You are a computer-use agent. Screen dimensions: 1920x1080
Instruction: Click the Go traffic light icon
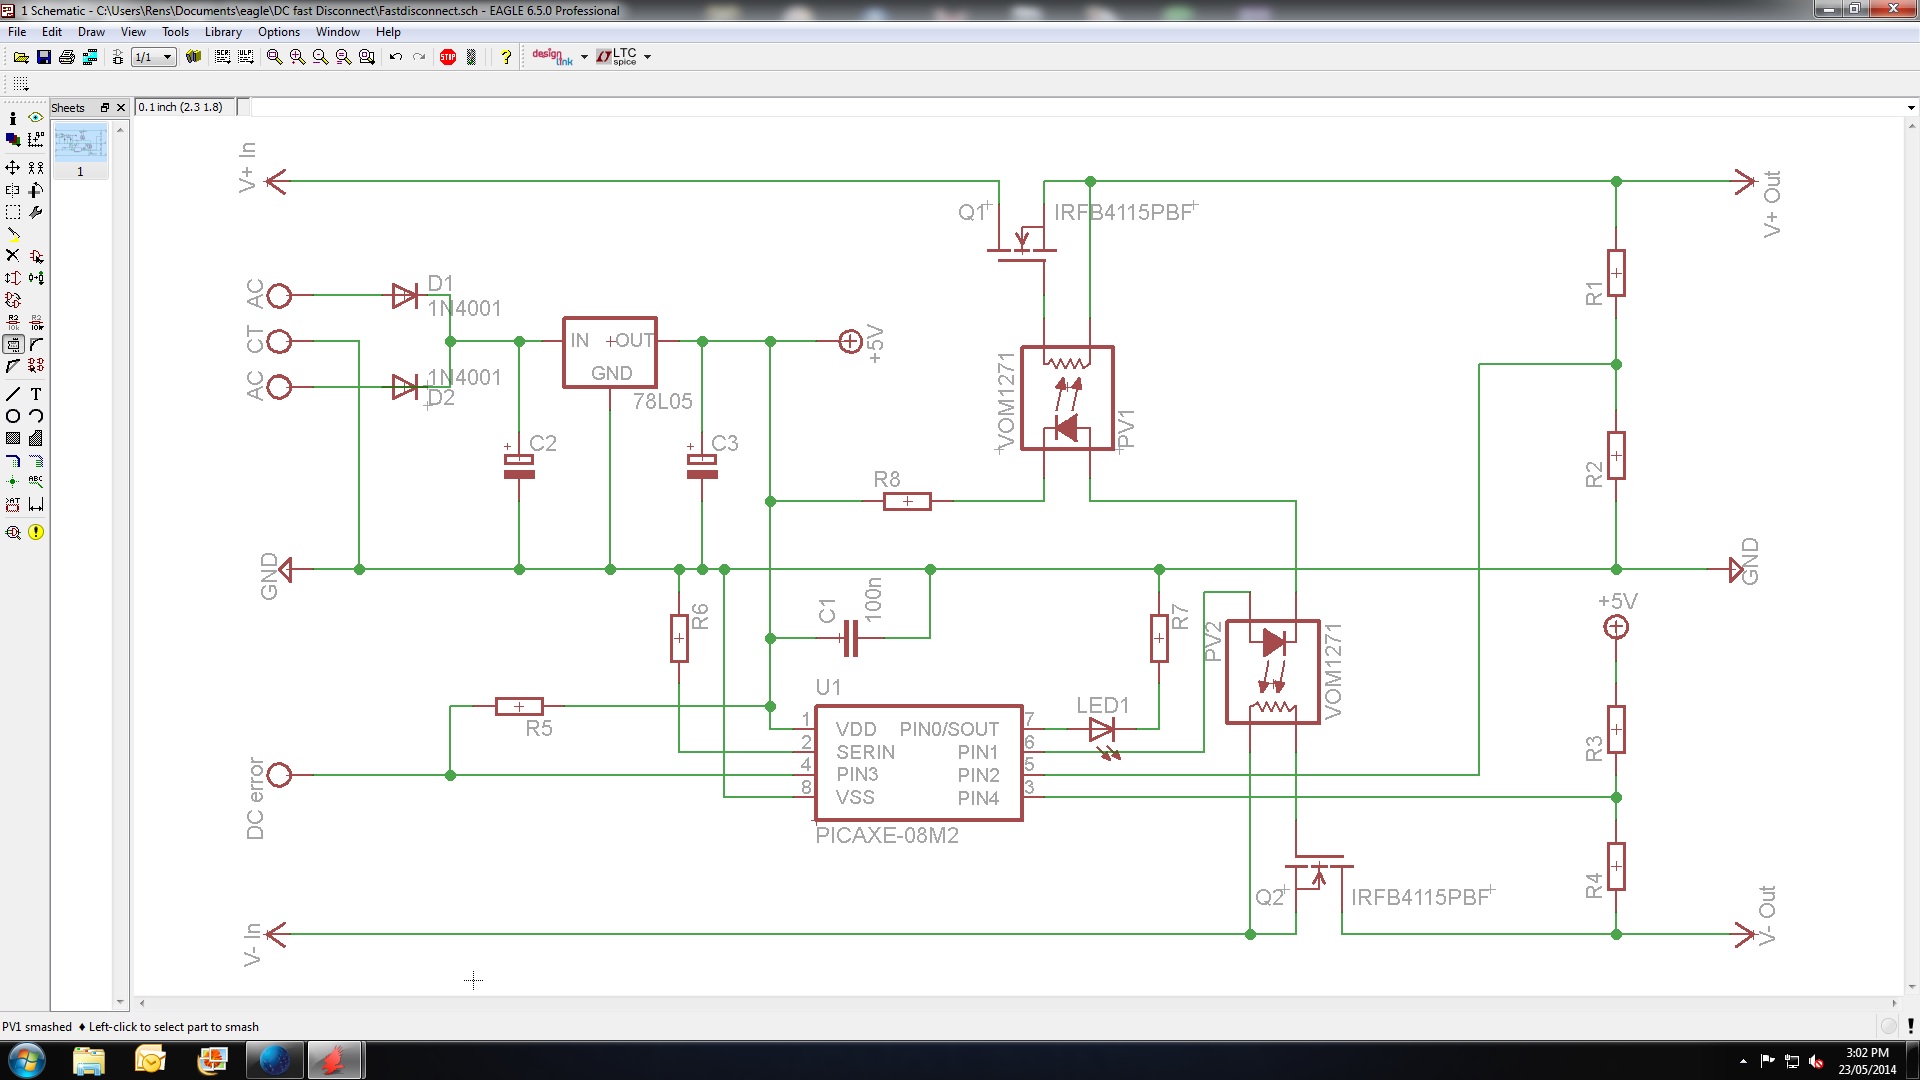(x=471, y=57)
